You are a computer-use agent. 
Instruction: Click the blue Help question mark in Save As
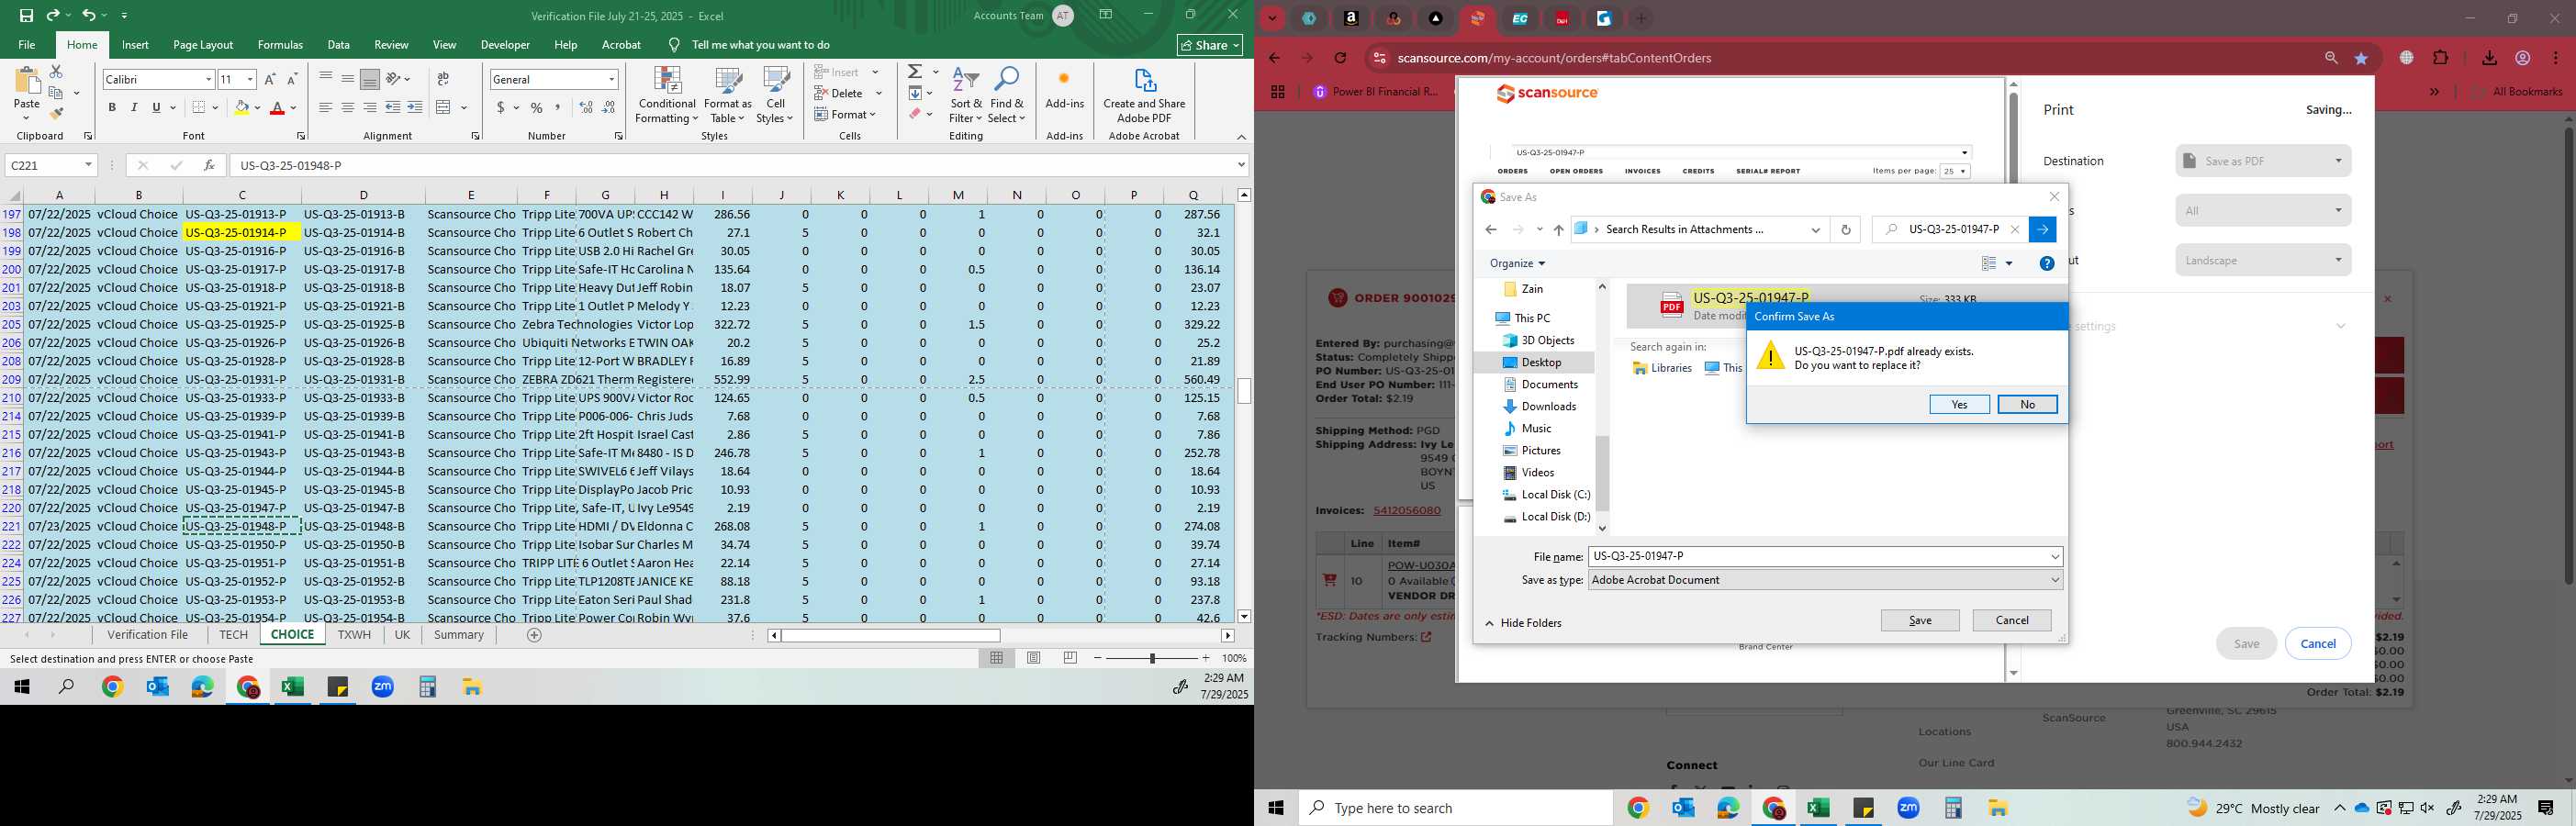coord(2046,263)
